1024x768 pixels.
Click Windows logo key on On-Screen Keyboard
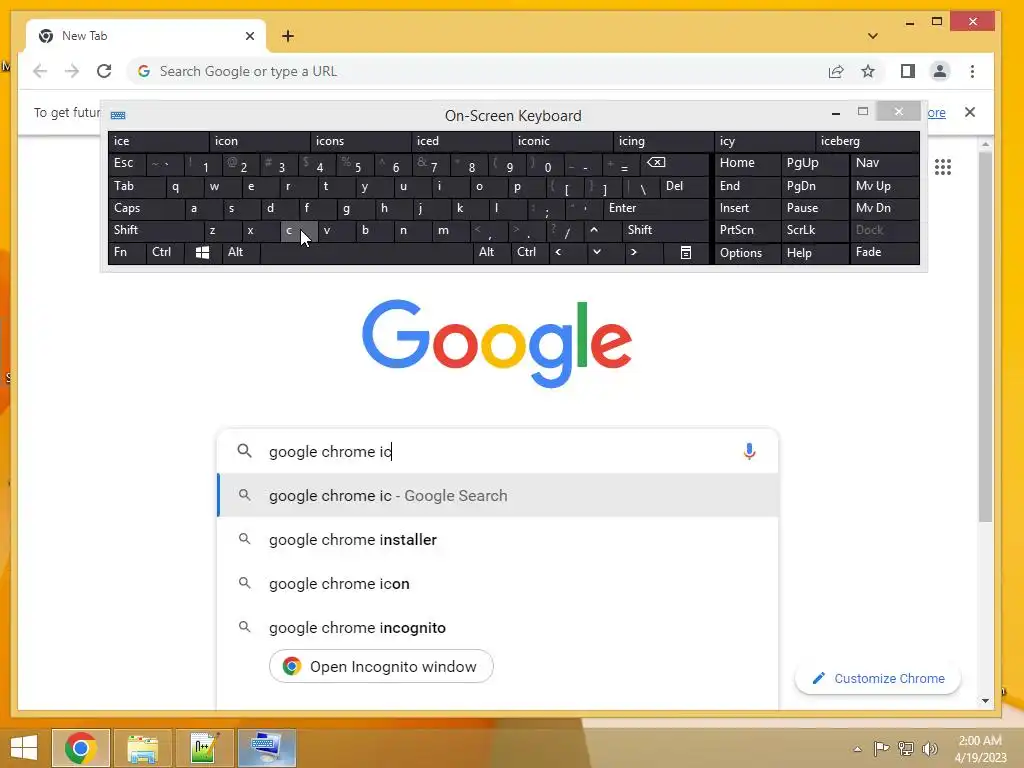(x=202, y=253)
